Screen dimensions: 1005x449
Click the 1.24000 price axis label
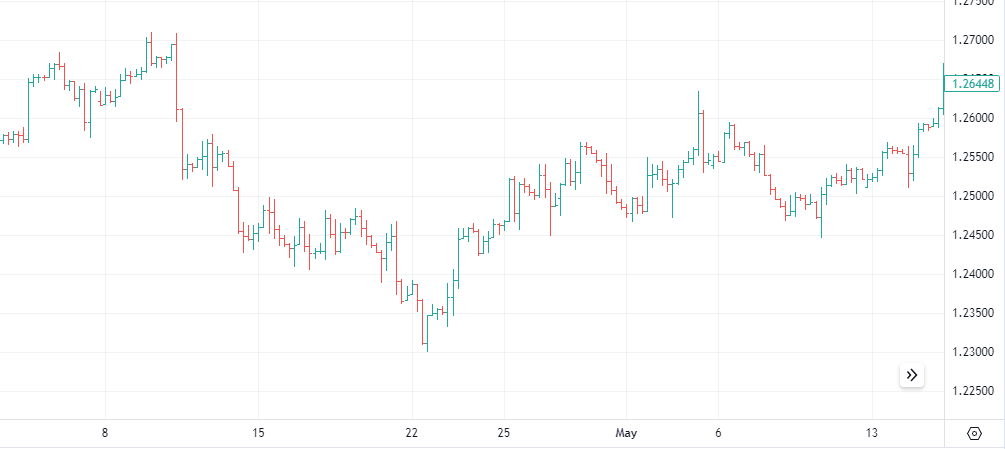[973, 274]
